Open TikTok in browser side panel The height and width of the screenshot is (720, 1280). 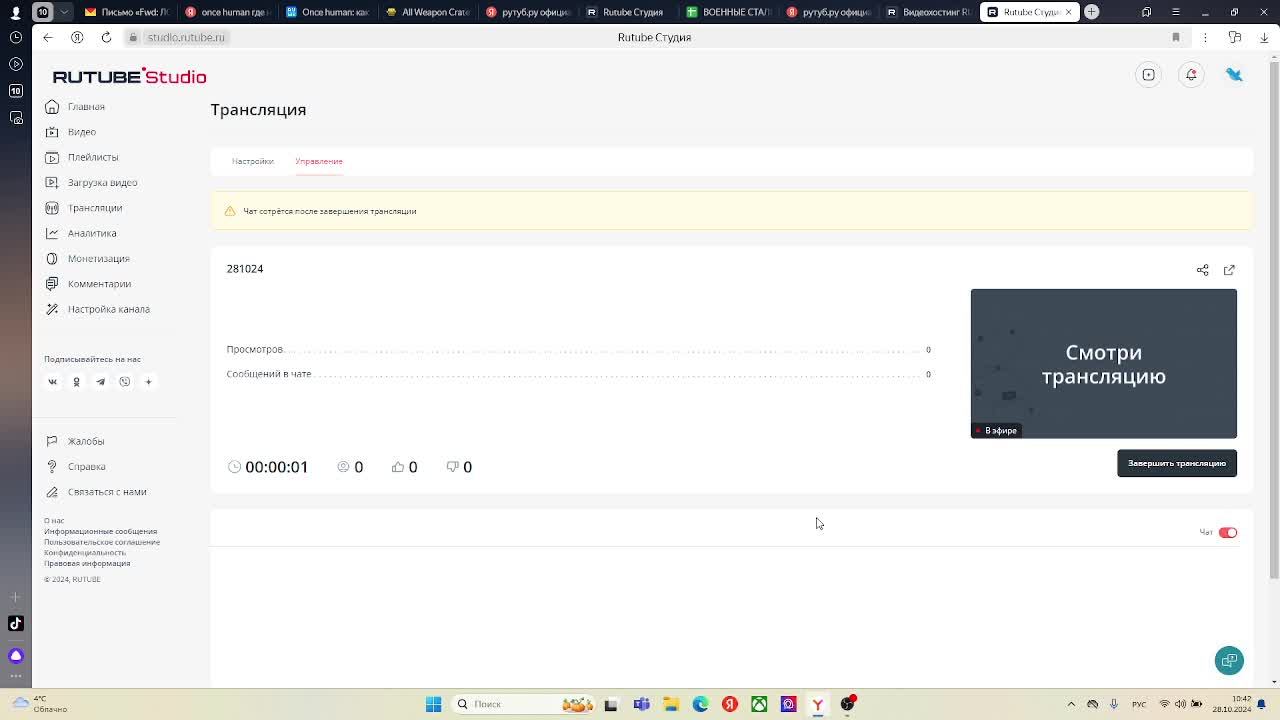click(x=15, y=623)
